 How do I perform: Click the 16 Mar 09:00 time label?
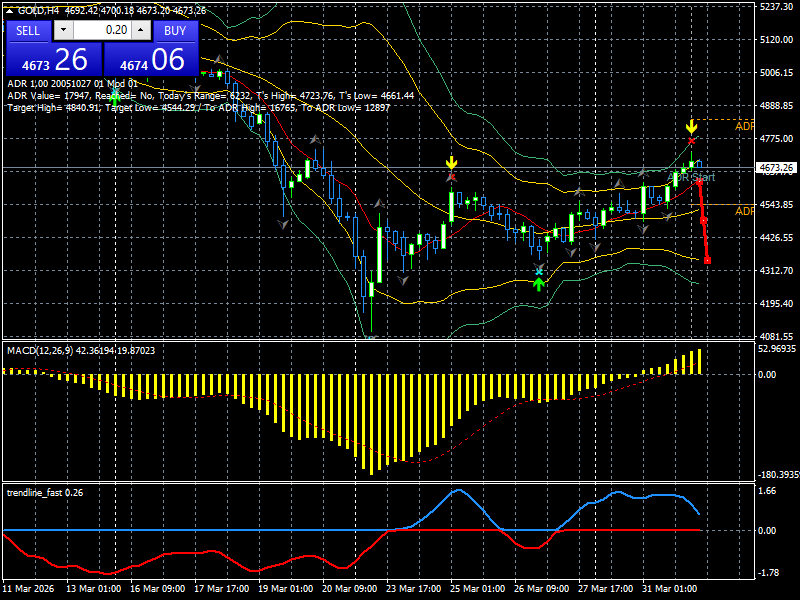point(158,588)
